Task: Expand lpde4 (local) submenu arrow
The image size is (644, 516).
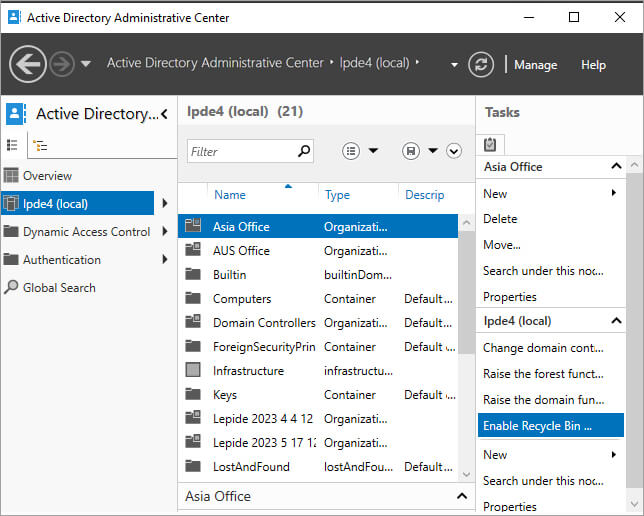Action: 165,203
